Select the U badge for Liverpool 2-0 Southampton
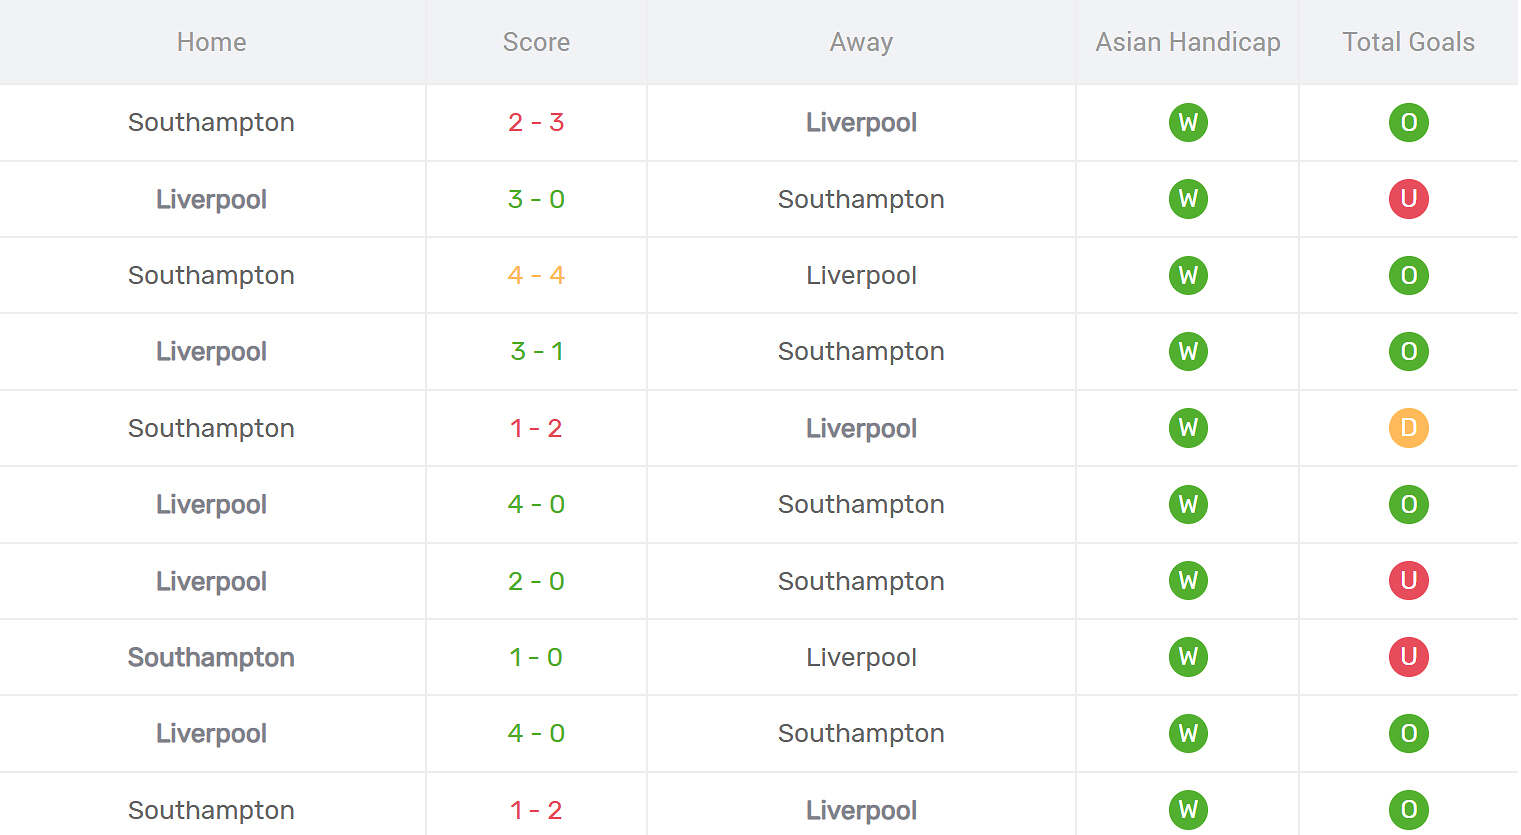The image size is (1521, 835). [x=1408, y=580]
